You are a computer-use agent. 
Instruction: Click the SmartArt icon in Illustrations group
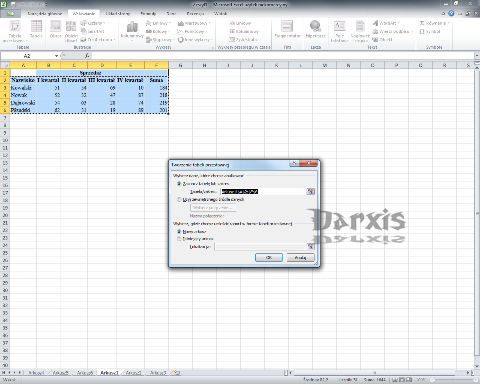click(83, 31)
